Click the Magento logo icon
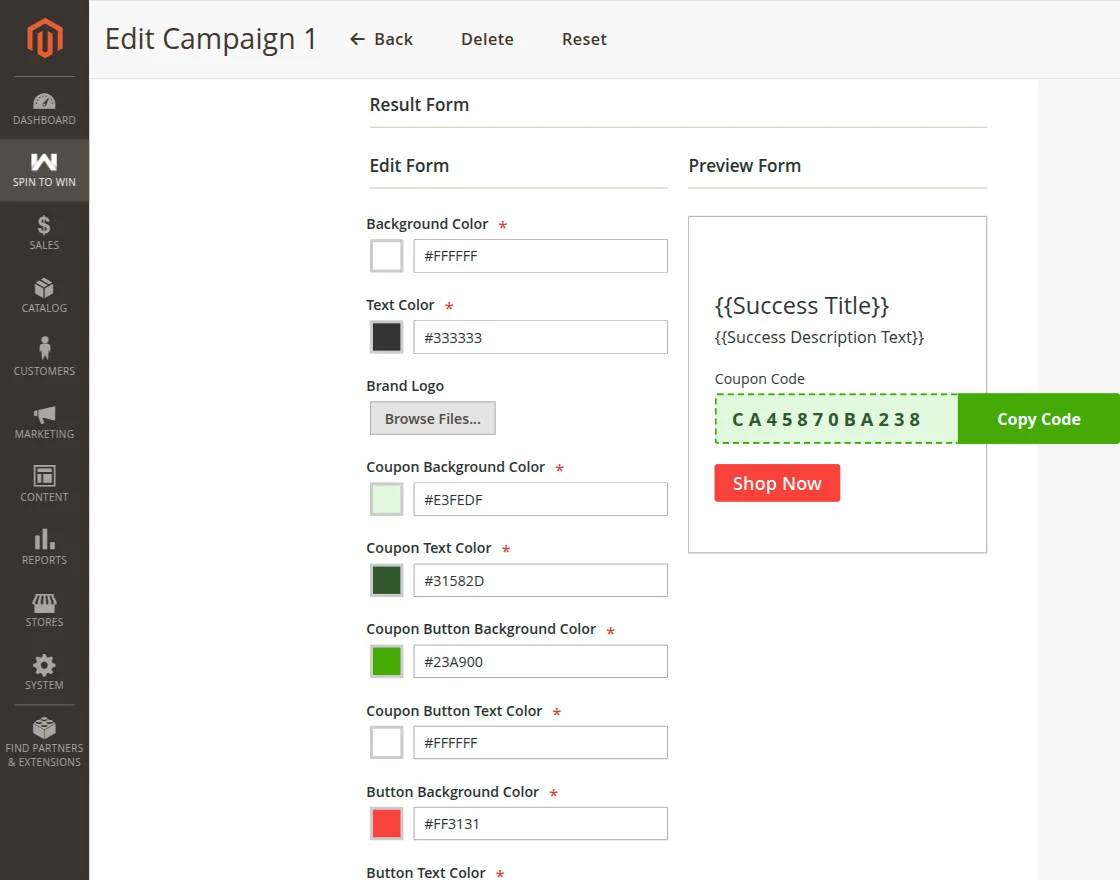The height and width of the screenshot is (880, 1120). tap(44, 38)
